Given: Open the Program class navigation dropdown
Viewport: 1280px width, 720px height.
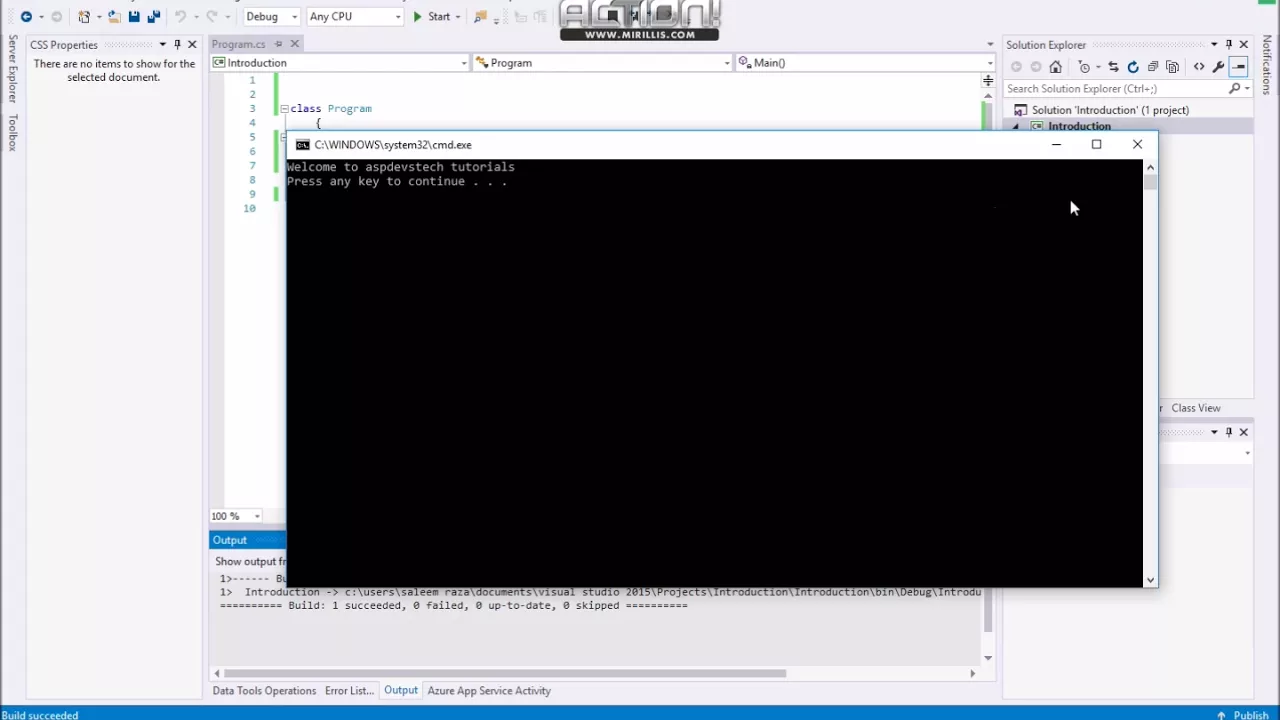Looking at the screenshot, I should [727, 63].
